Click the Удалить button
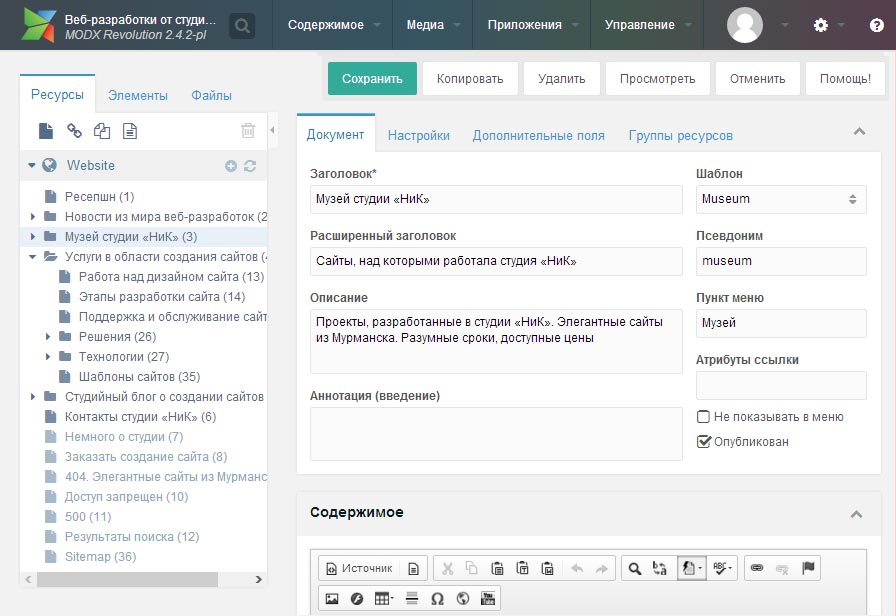The height and width of the screenshot is (616, 896). (562, 79)
